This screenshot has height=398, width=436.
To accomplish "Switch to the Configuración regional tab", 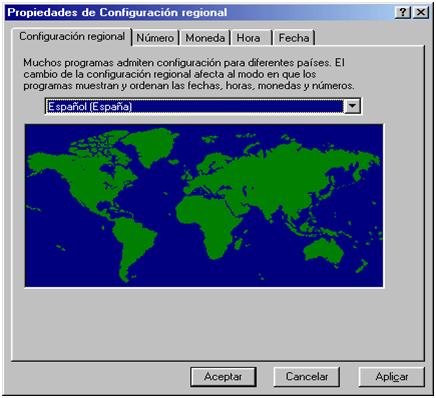I will pos(72,37).
